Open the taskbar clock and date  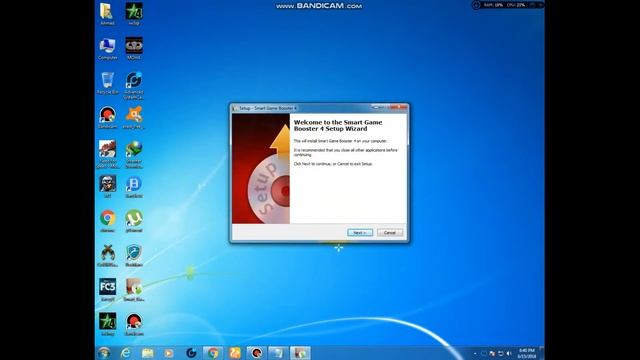pos(527,353)
